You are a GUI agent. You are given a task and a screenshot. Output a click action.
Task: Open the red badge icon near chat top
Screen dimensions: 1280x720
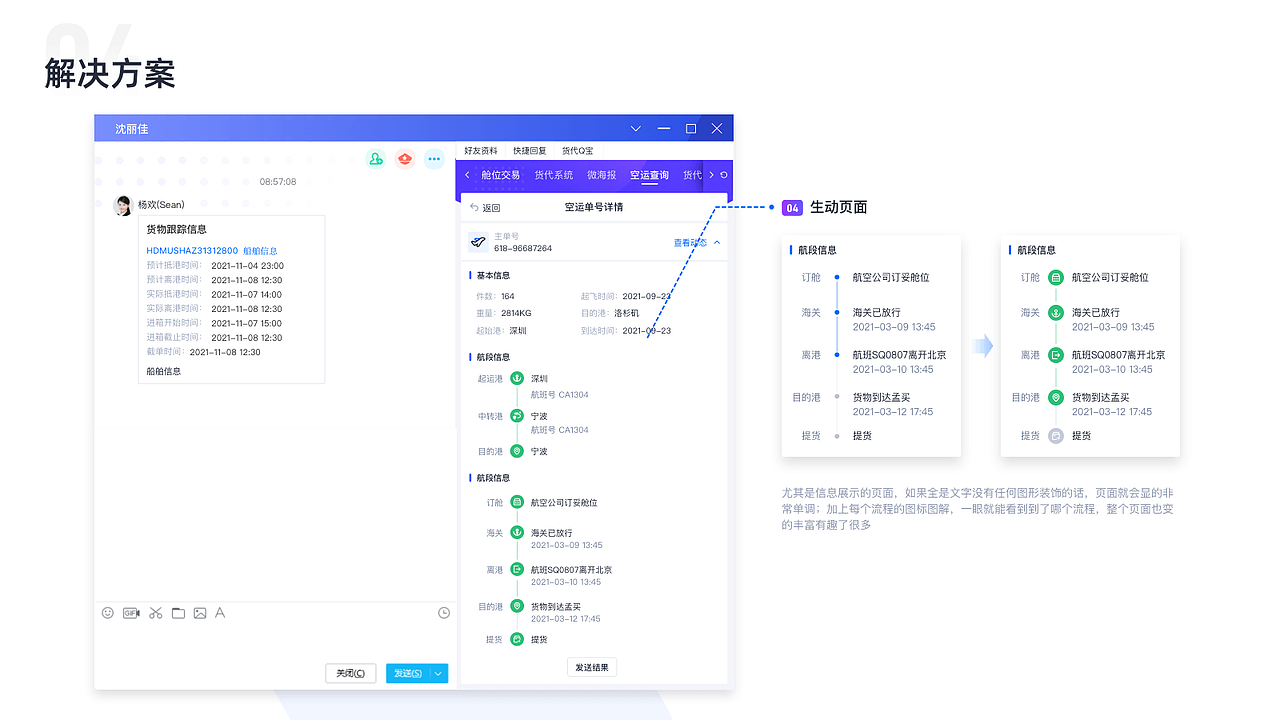coord(404,158)
